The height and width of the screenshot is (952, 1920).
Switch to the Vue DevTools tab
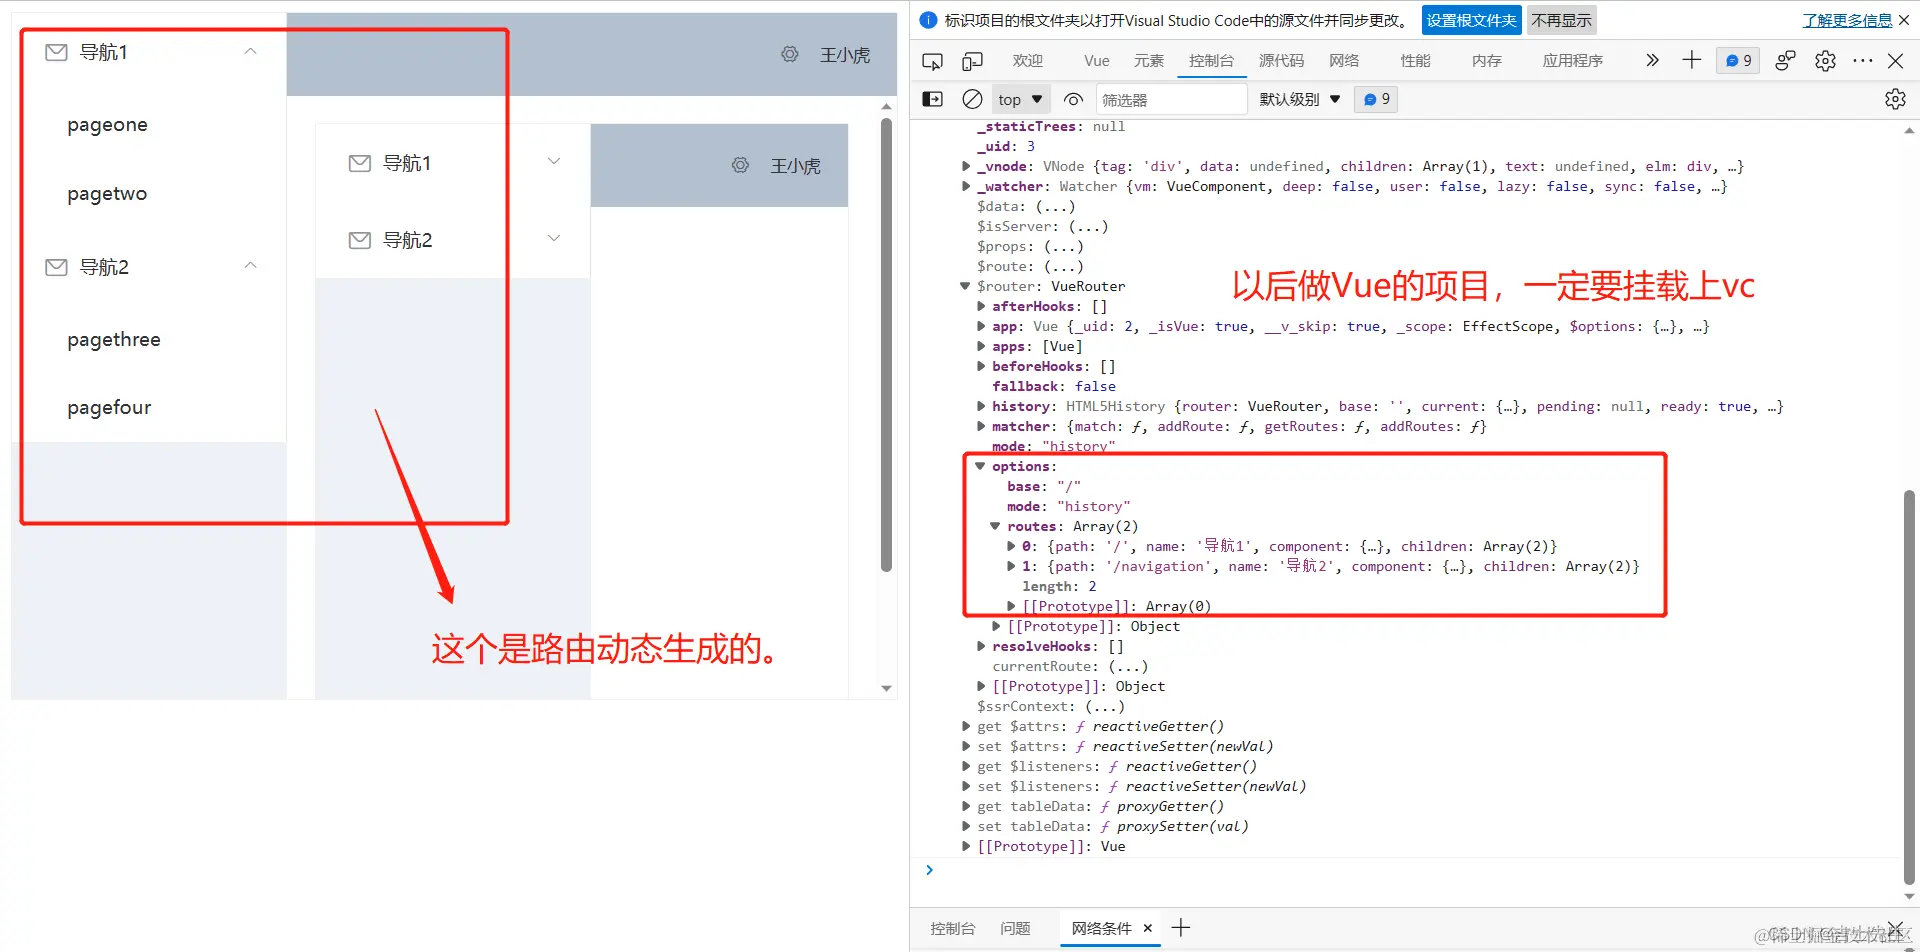coord(1097,60)
